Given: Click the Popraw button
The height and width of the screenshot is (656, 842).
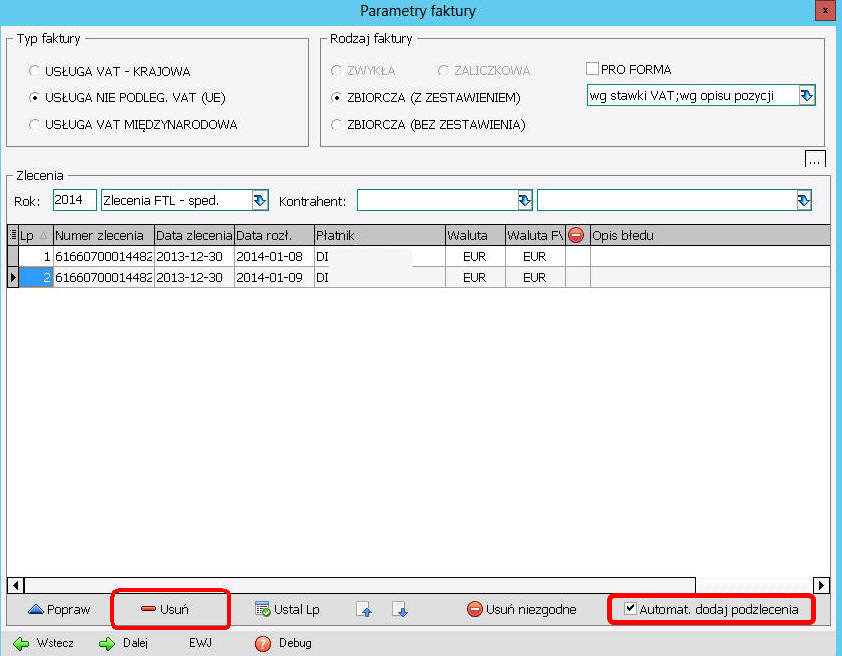Looking at the screenshot, I should point(59,609).
